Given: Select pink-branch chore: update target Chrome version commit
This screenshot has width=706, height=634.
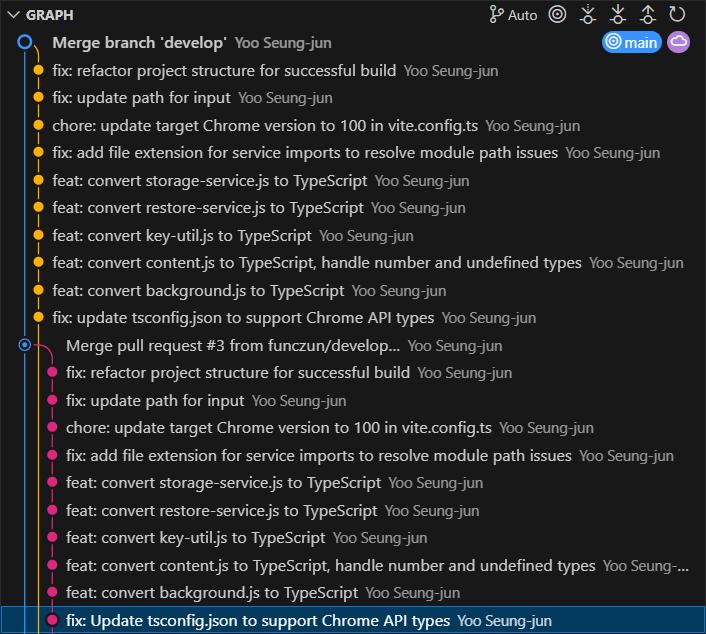Looking at the screenshot, I should (353, 428).
